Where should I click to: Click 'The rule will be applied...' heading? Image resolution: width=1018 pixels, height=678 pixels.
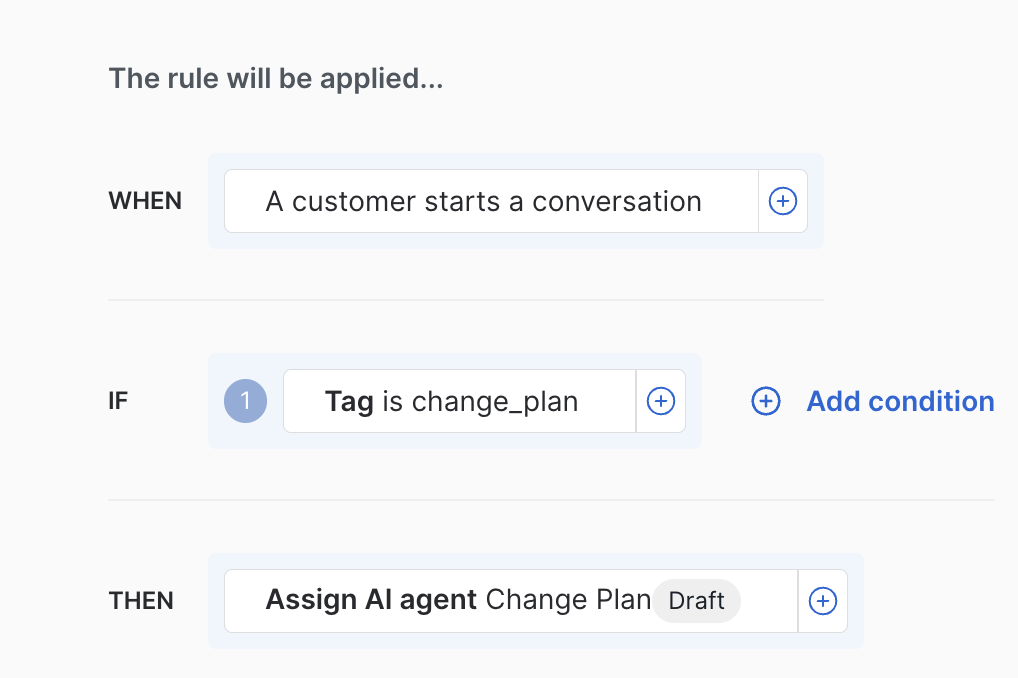pyautogui.click(x=275, y=78)
